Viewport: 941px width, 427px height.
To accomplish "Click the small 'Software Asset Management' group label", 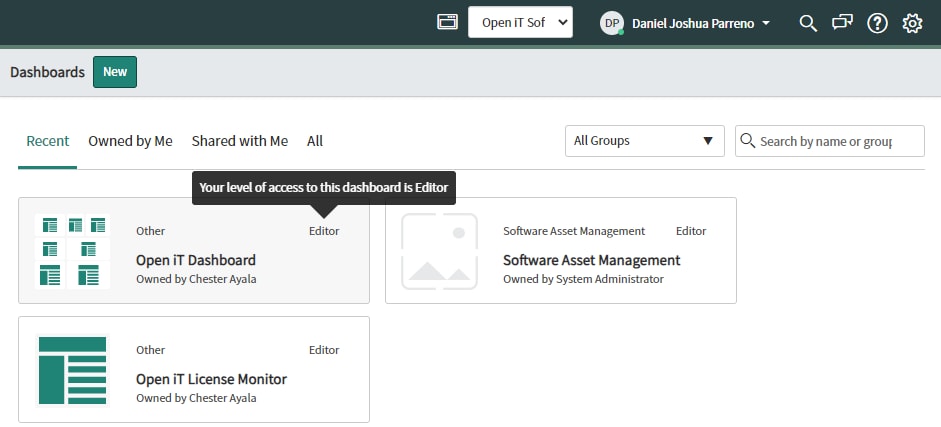I will click(x=574, y=231).
